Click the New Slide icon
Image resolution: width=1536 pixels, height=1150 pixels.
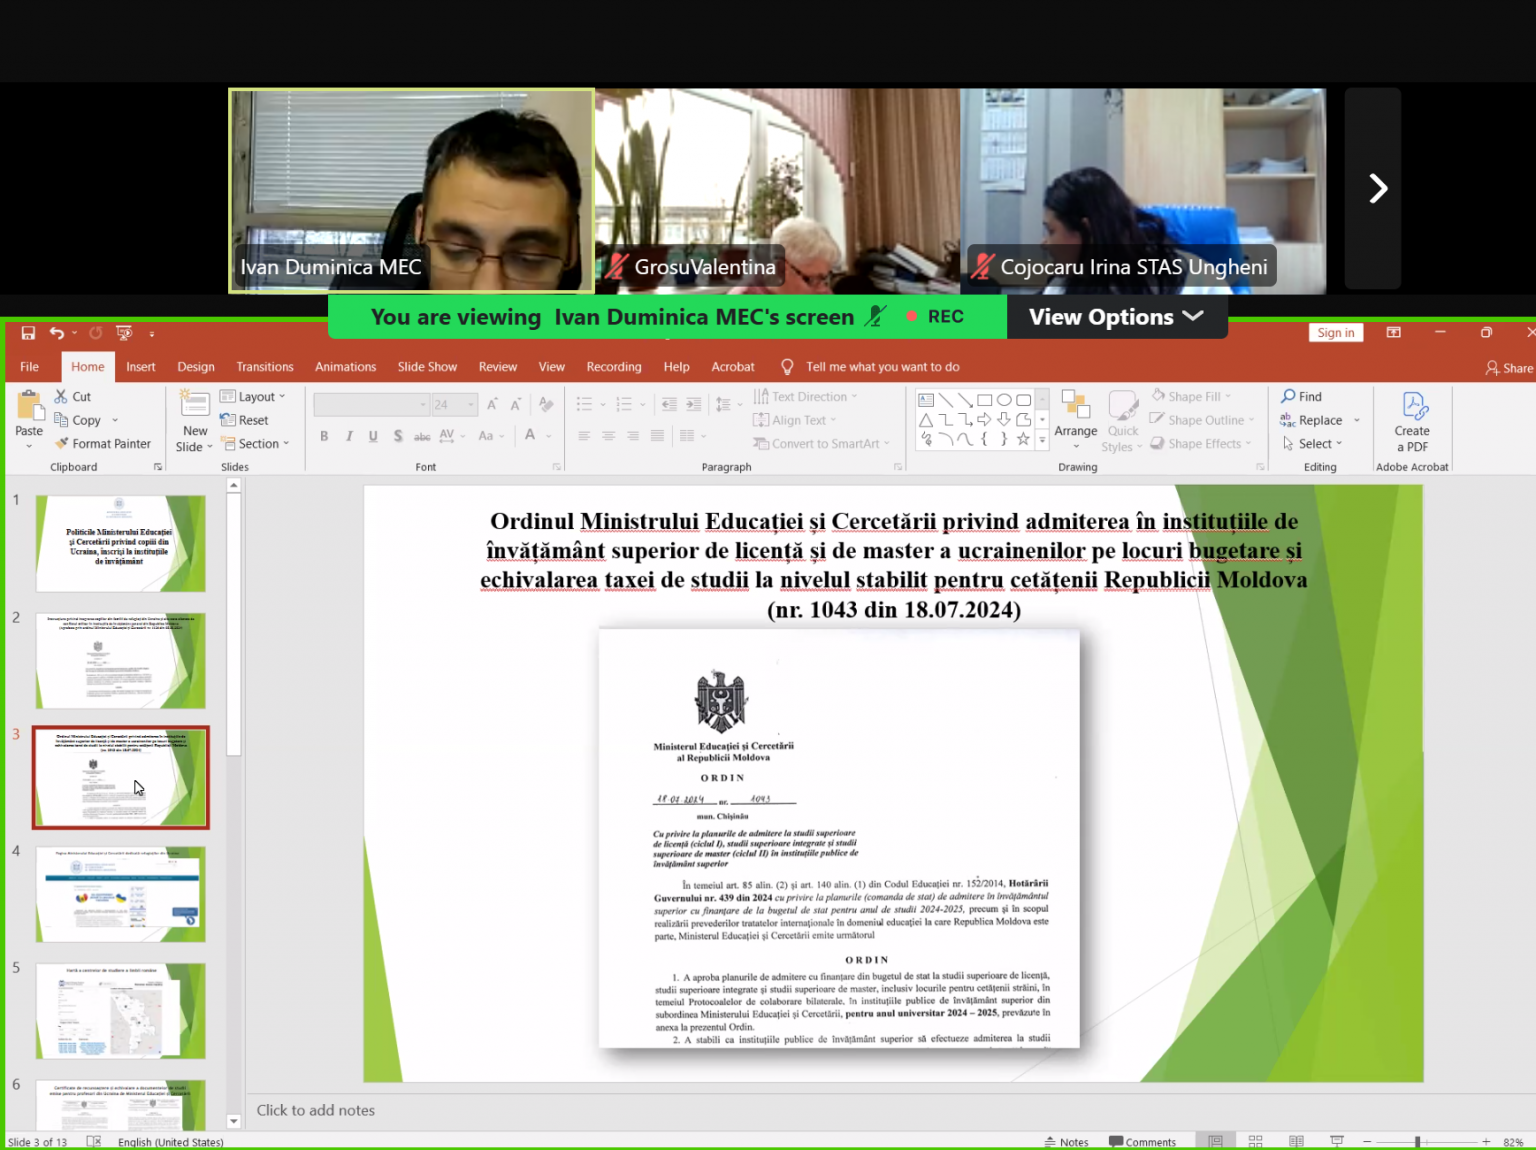coord(195,404)
